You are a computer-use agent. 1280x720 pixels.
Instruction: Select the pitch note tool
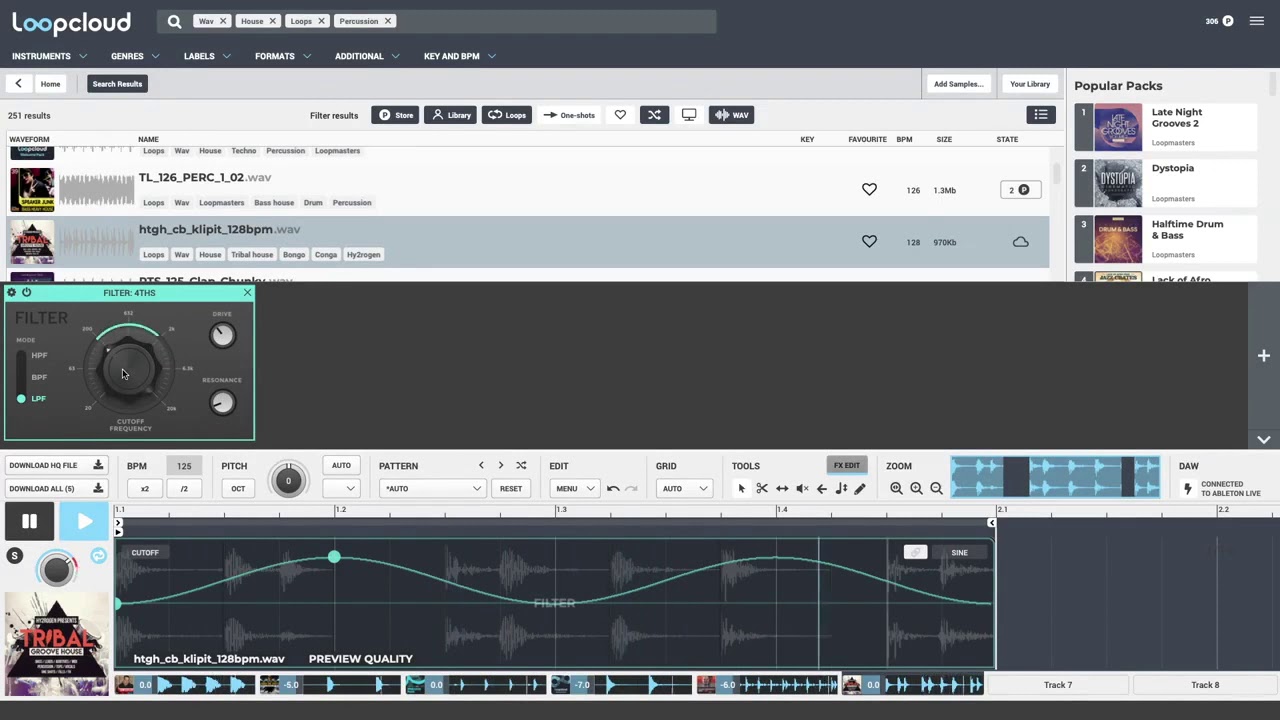point(841,489)
